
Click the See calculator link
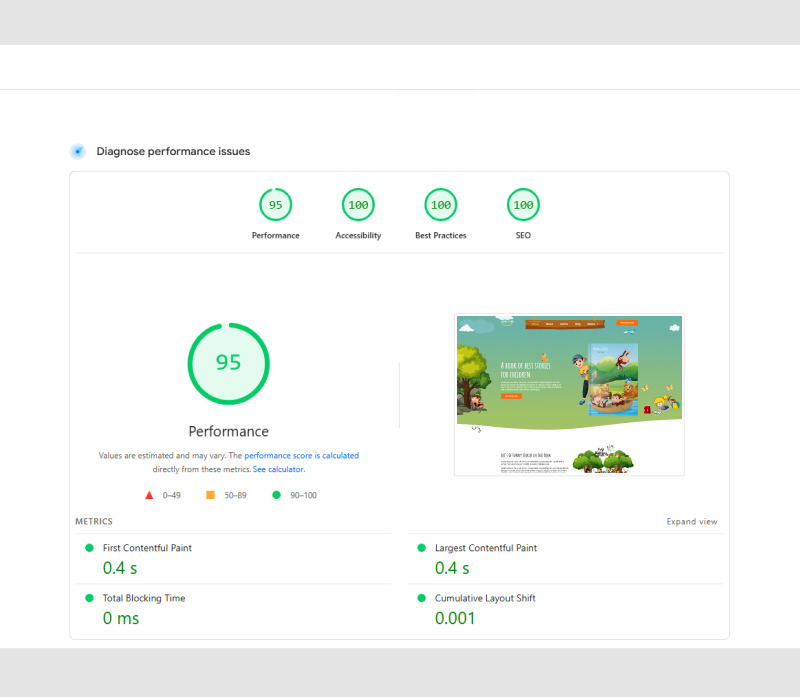[278, 469]
